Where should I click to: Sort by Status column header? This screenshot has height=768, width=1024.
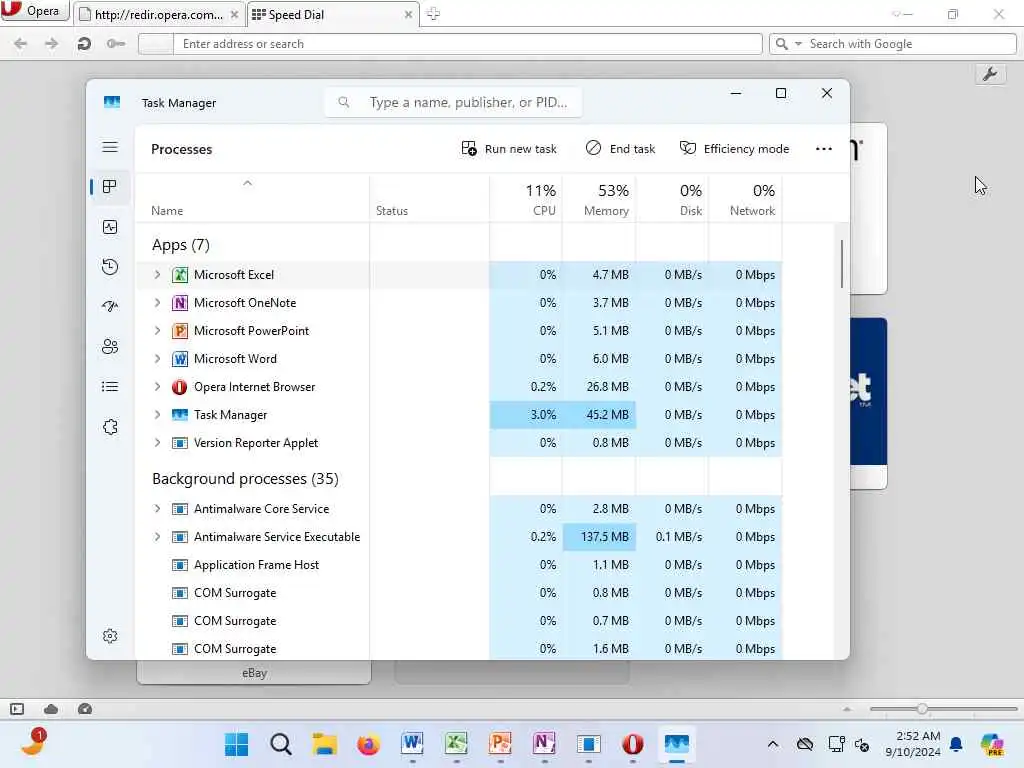click(x=429, y=199)
